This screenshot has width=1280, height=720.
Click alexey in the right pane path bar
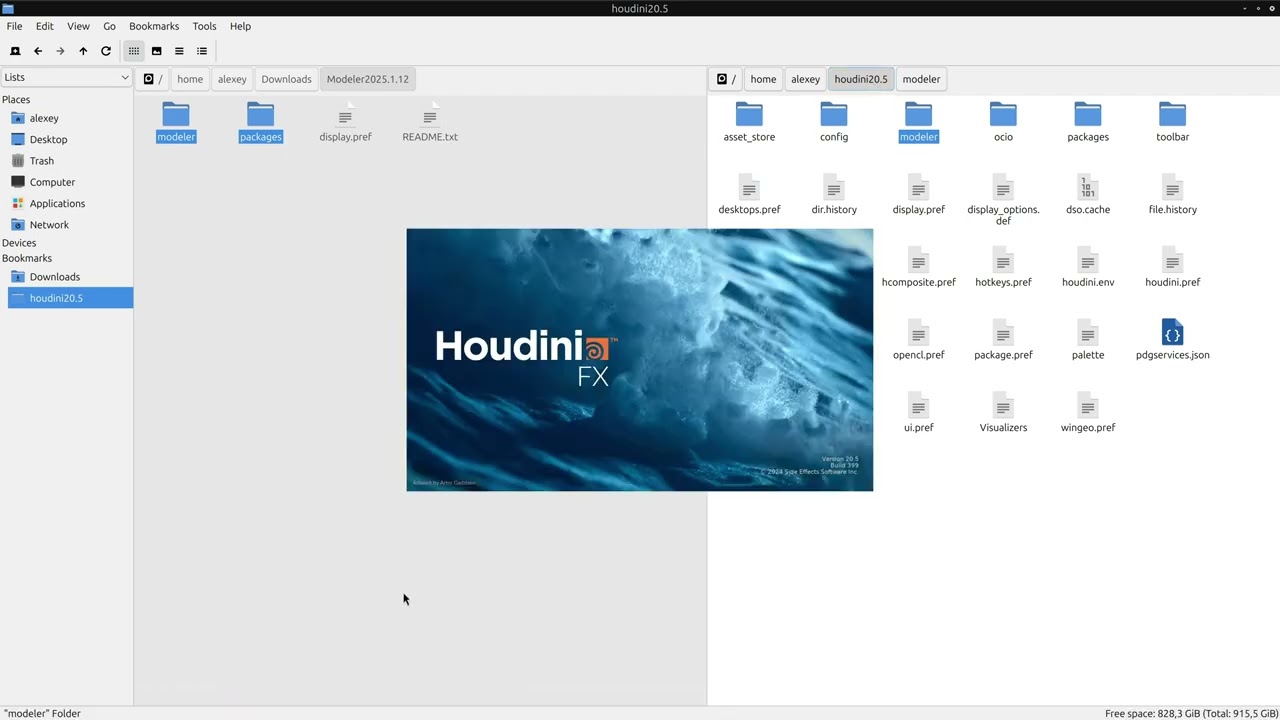(805, 79)
